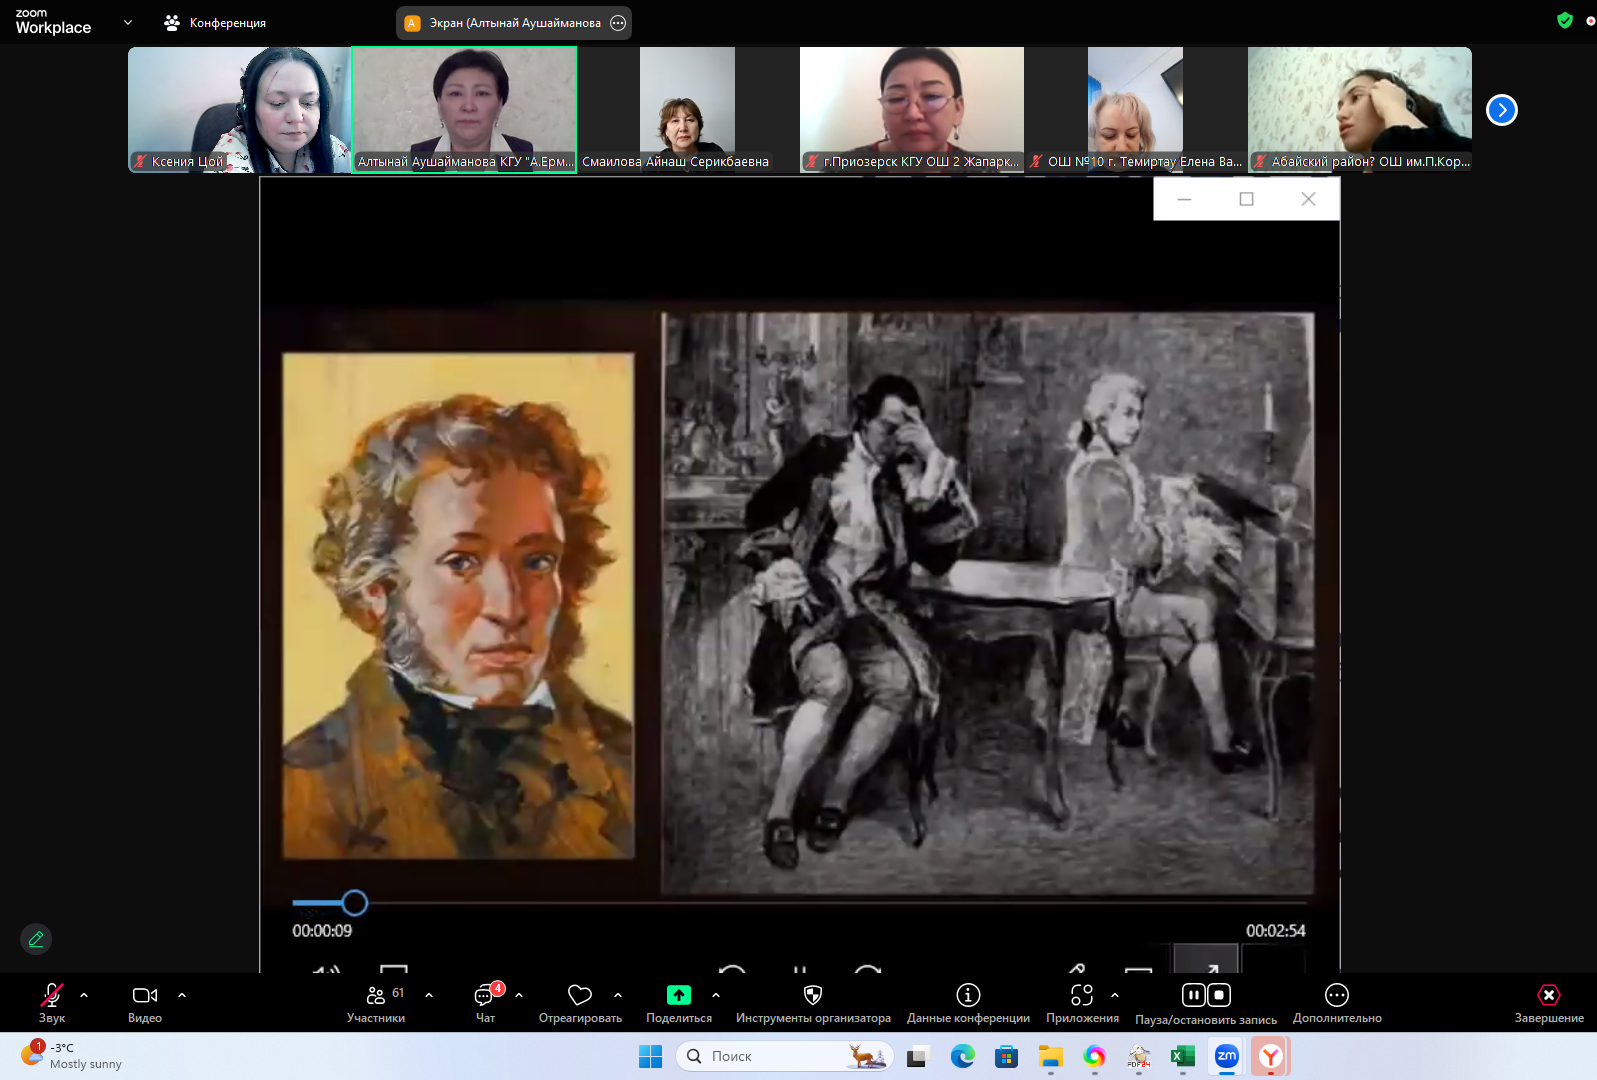Open the Чат chat panel
1597x1080 pixels.
(x=485, y=996)
